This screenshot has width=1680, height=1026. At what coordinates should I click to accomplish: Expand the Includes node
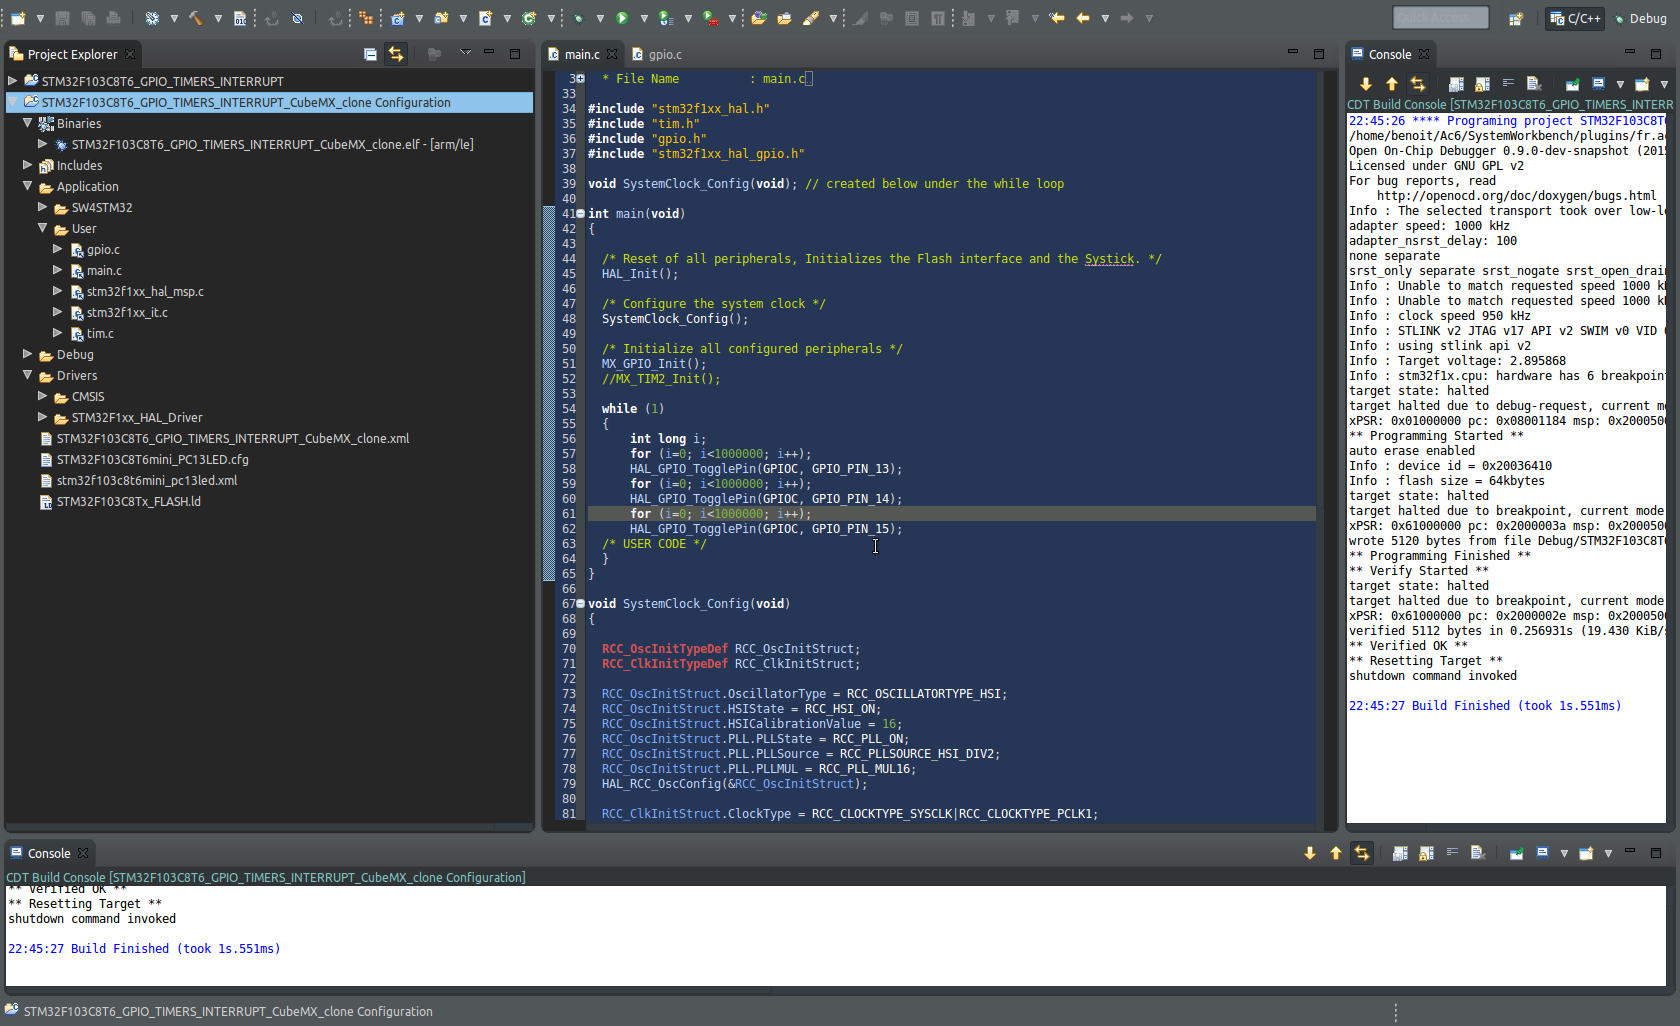point(28,166)
